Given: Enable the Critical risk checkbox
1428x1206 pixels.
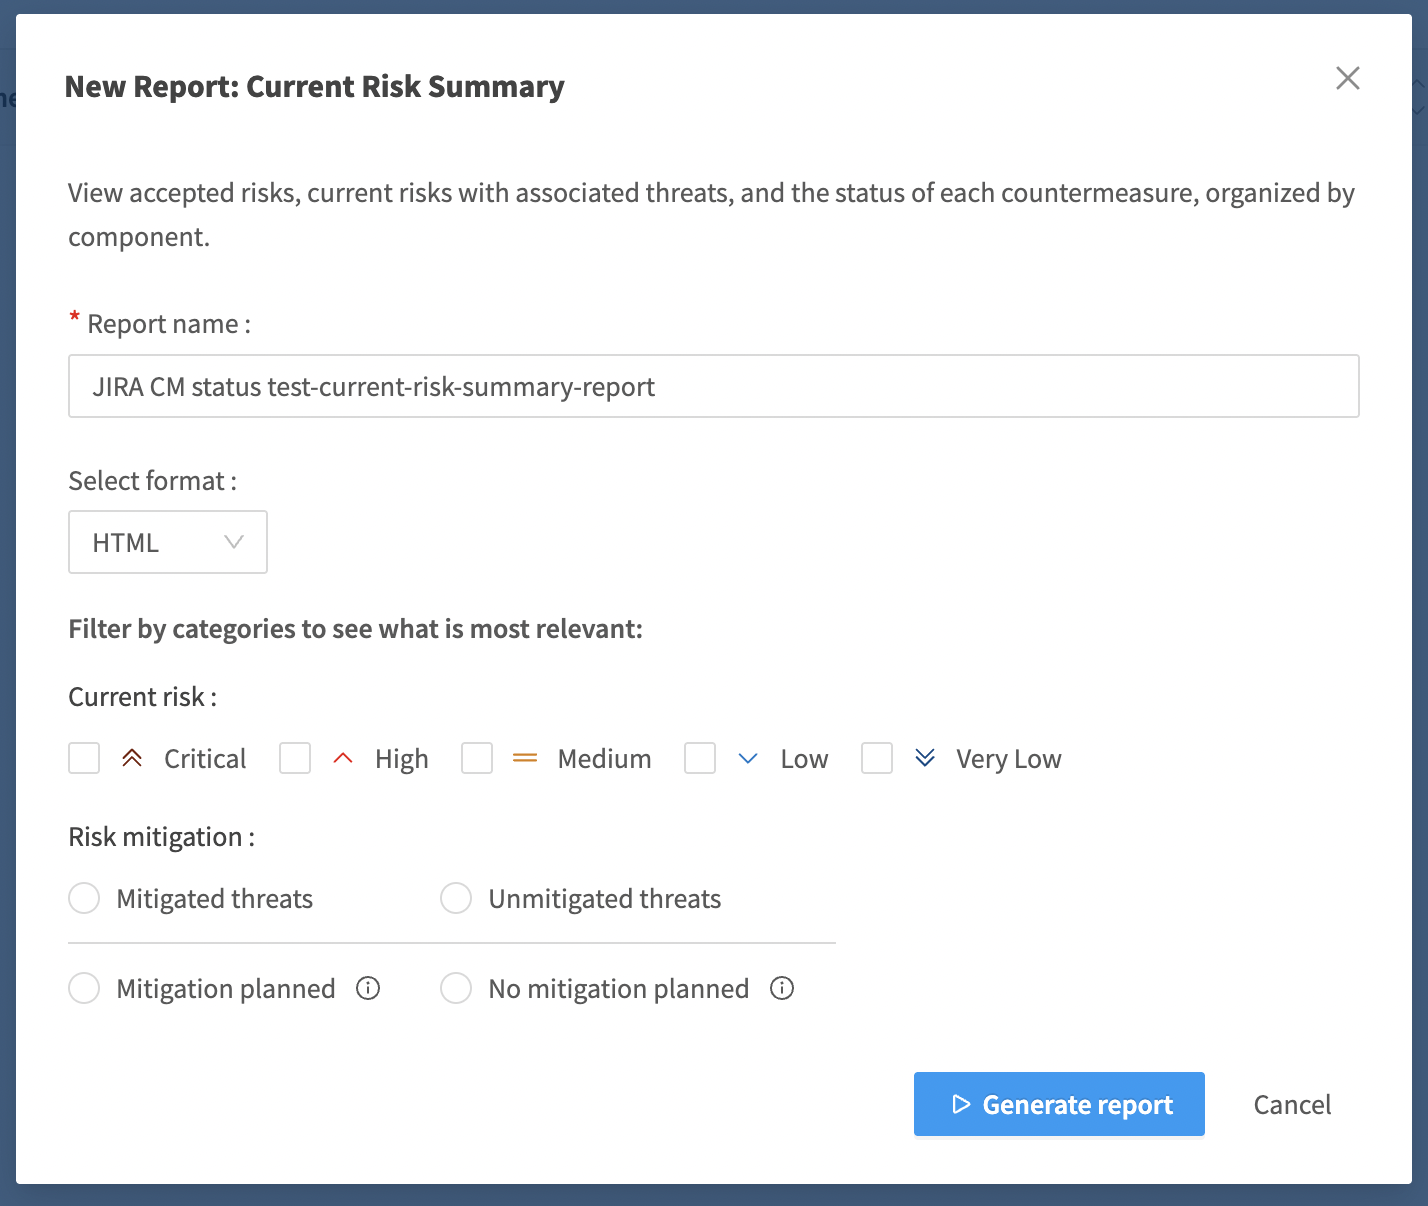Looking at the screenshot, I should pyautogui.click(x=84, y=758).
